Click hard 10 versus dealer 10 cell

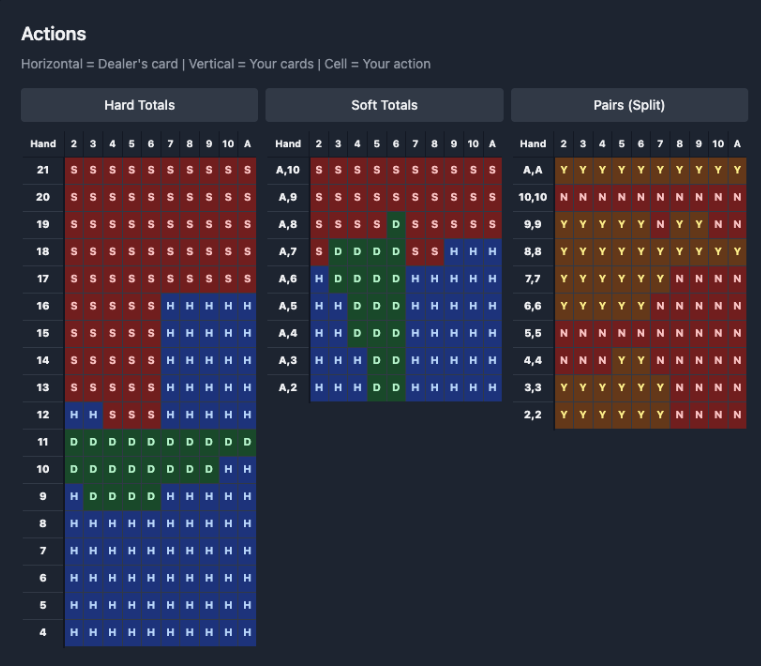(228, 468)
